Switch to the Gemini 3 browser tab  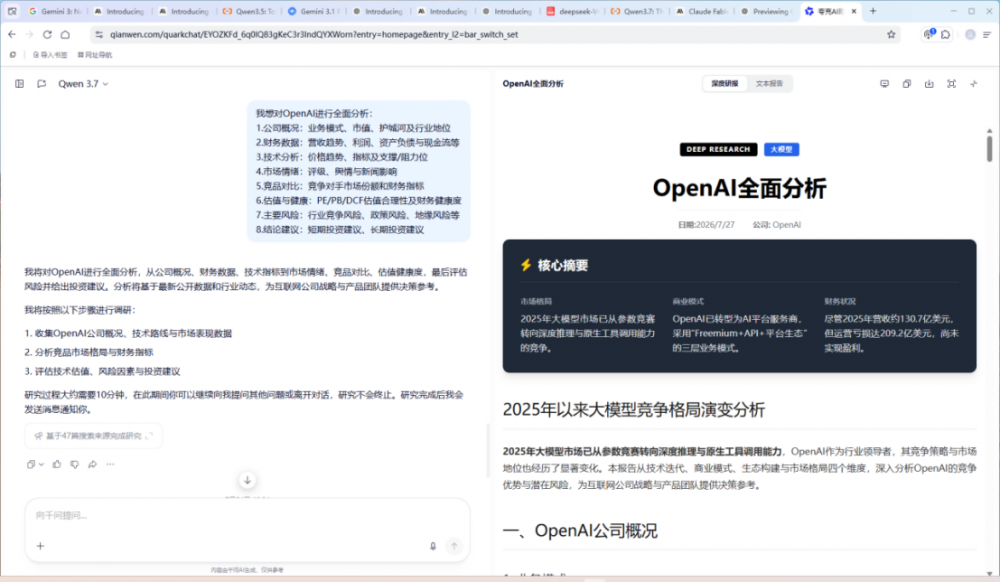[x=55, y=11]
